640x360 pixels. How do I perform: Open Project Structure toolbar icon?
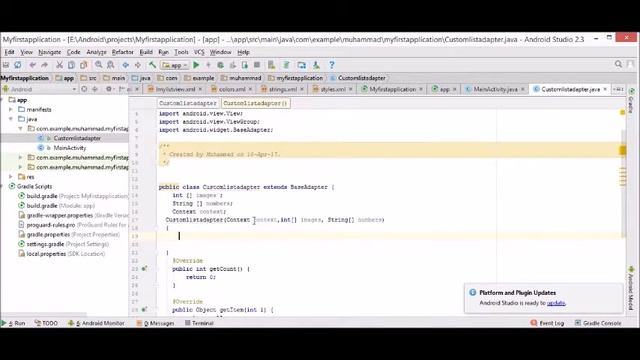coord(302,65)
